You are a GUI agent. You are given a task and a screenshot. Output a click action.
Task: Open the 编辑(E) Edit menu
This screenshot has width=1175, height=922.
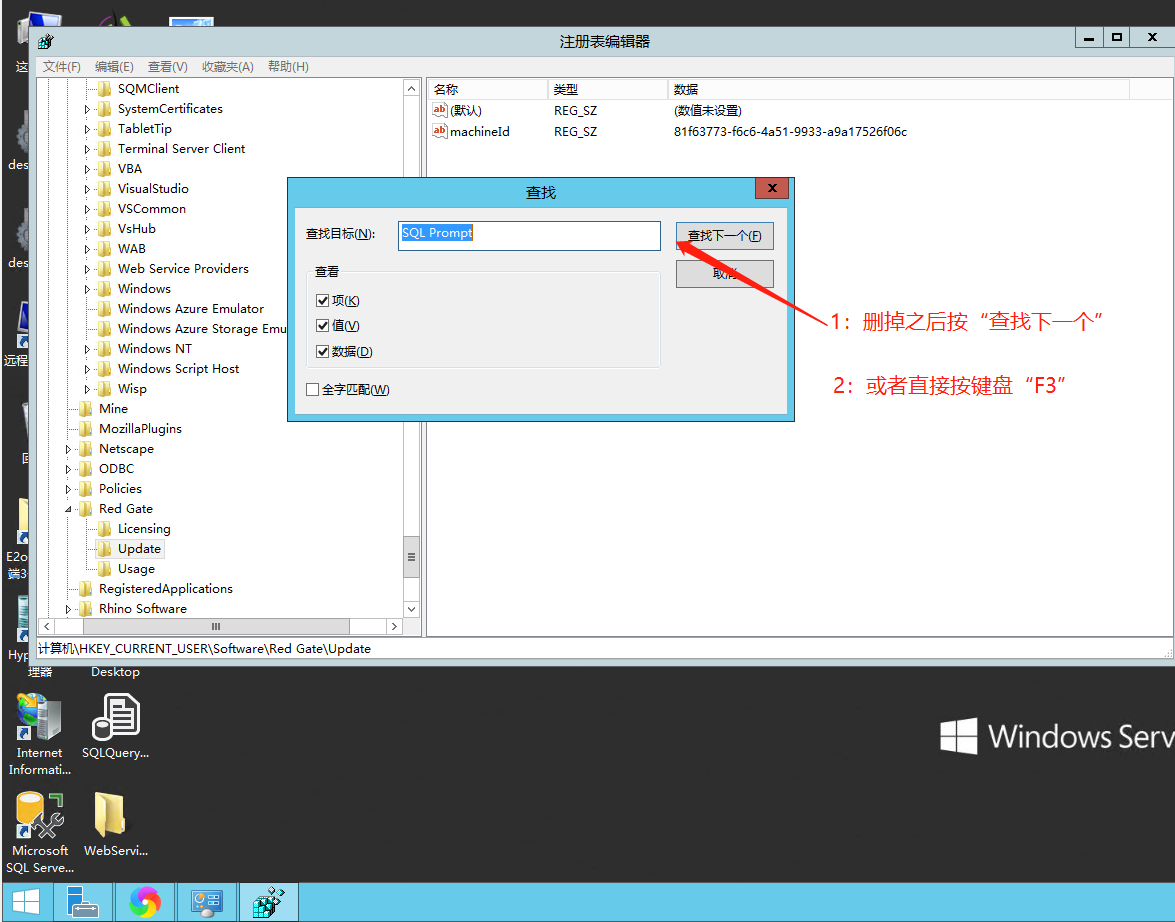click(114, 67)
